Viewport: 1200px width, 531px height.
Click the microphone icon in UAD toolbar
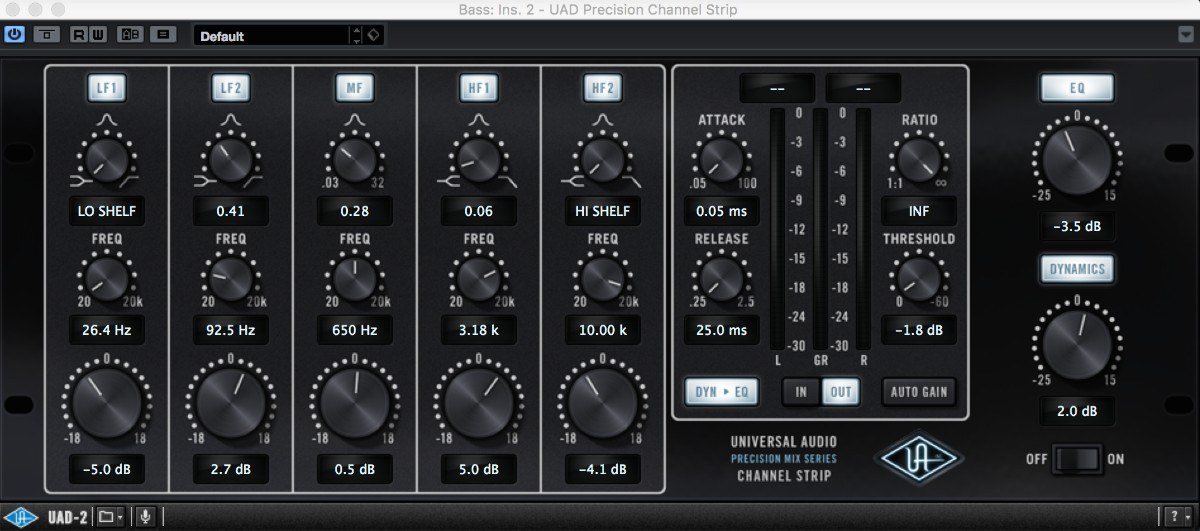147,517
